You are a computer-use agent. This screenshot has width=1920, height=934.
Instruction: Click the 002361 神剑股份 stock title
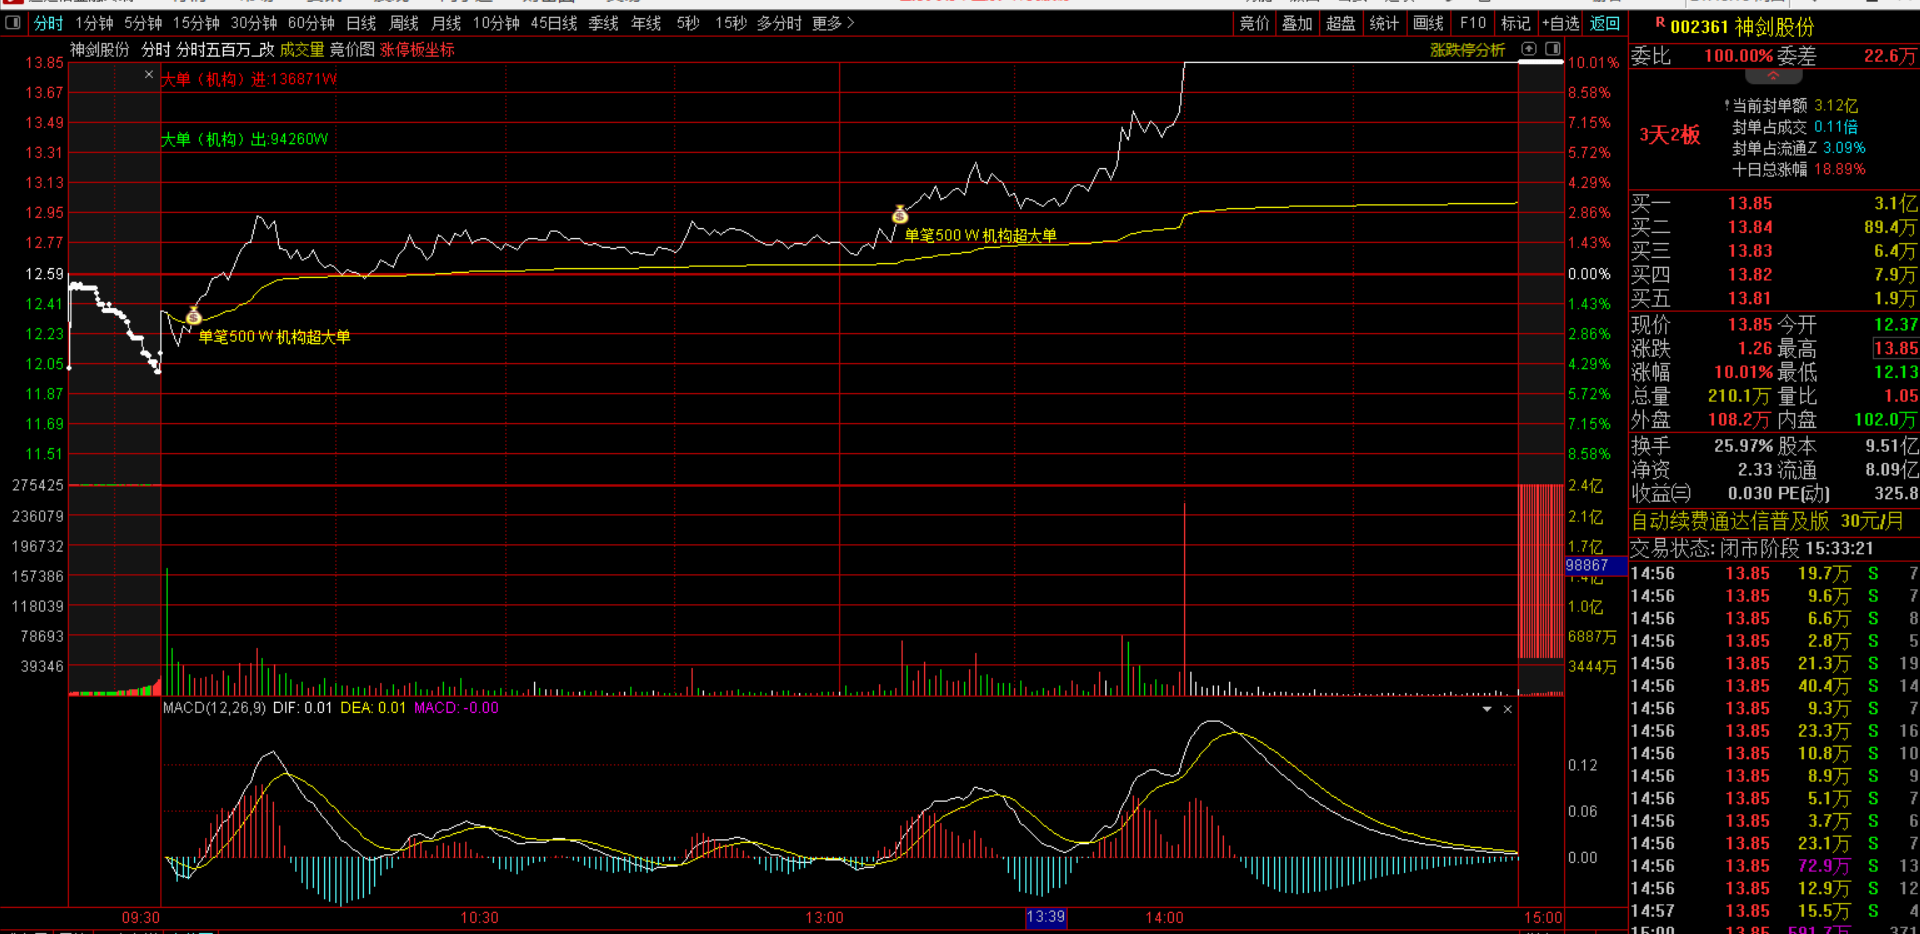point(1742,27)
